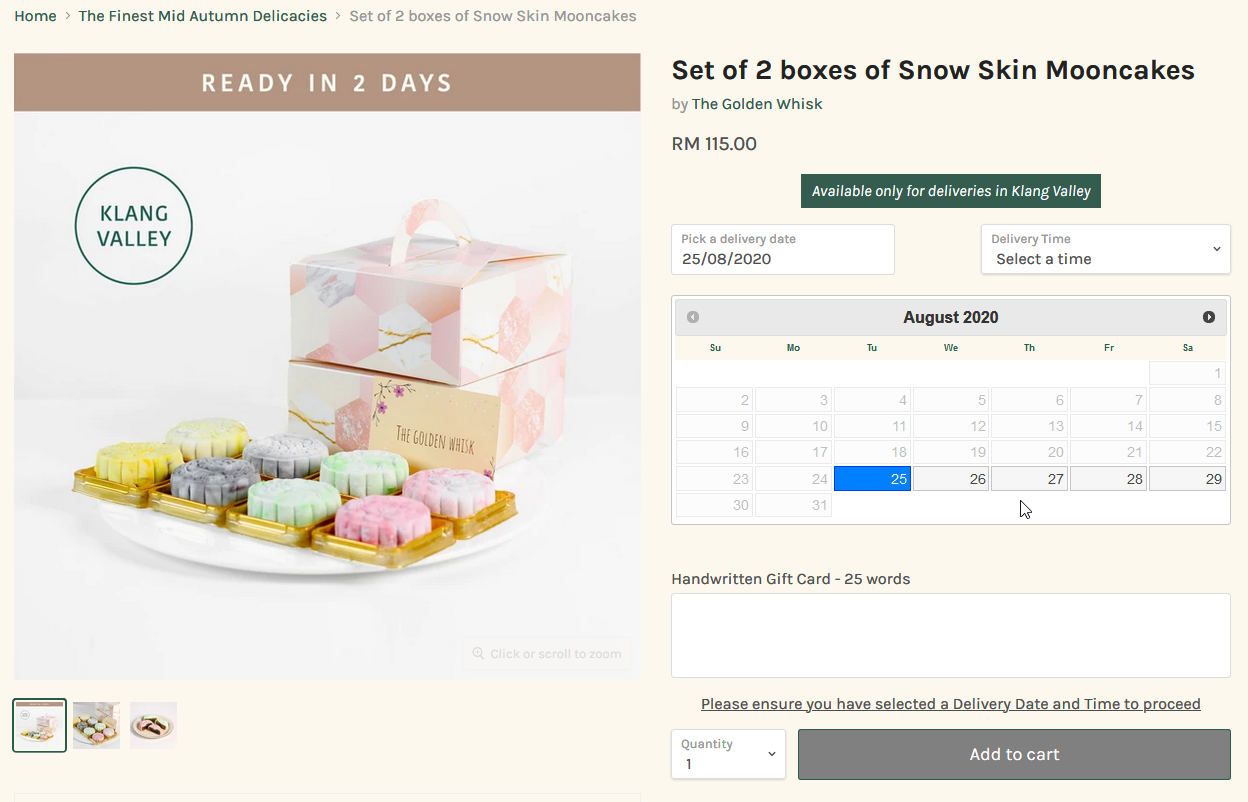This screenshot has height=802, width=1248.
Task: Open The Golden Whisk vendor link
Action: pos(757,104)
